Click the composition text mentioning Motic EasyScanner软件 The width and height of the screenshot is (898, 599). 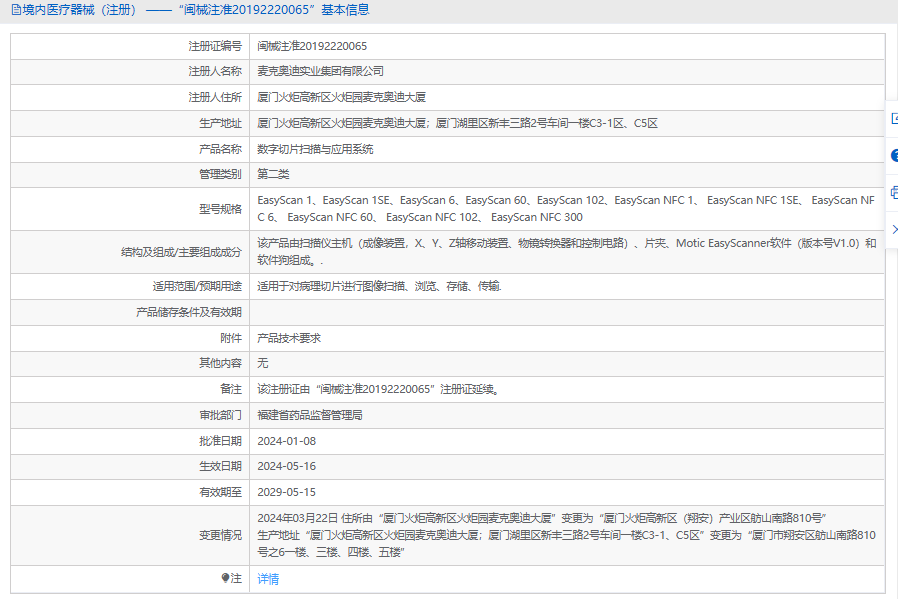point(567,251)
